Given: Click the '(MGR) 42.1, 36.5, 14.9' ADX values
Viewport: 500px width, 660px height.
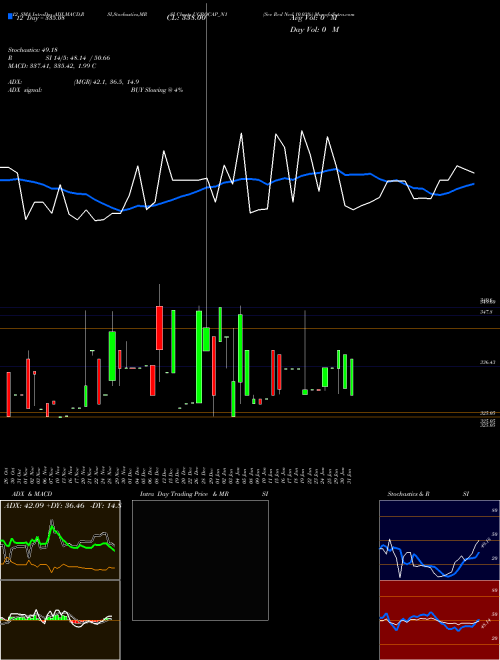Looking at the screenshot, I should pos(106,82).
